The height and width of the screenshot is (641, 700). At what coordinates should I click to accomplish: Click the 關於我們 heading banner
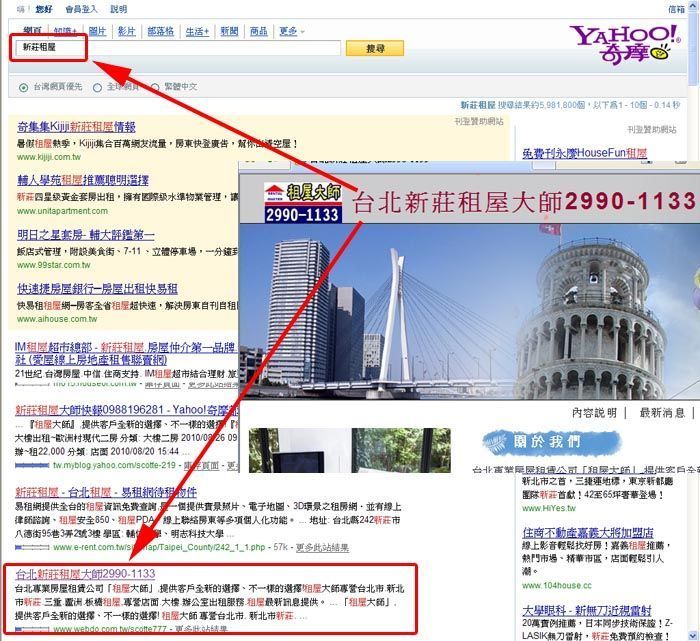tap(552, 442)
